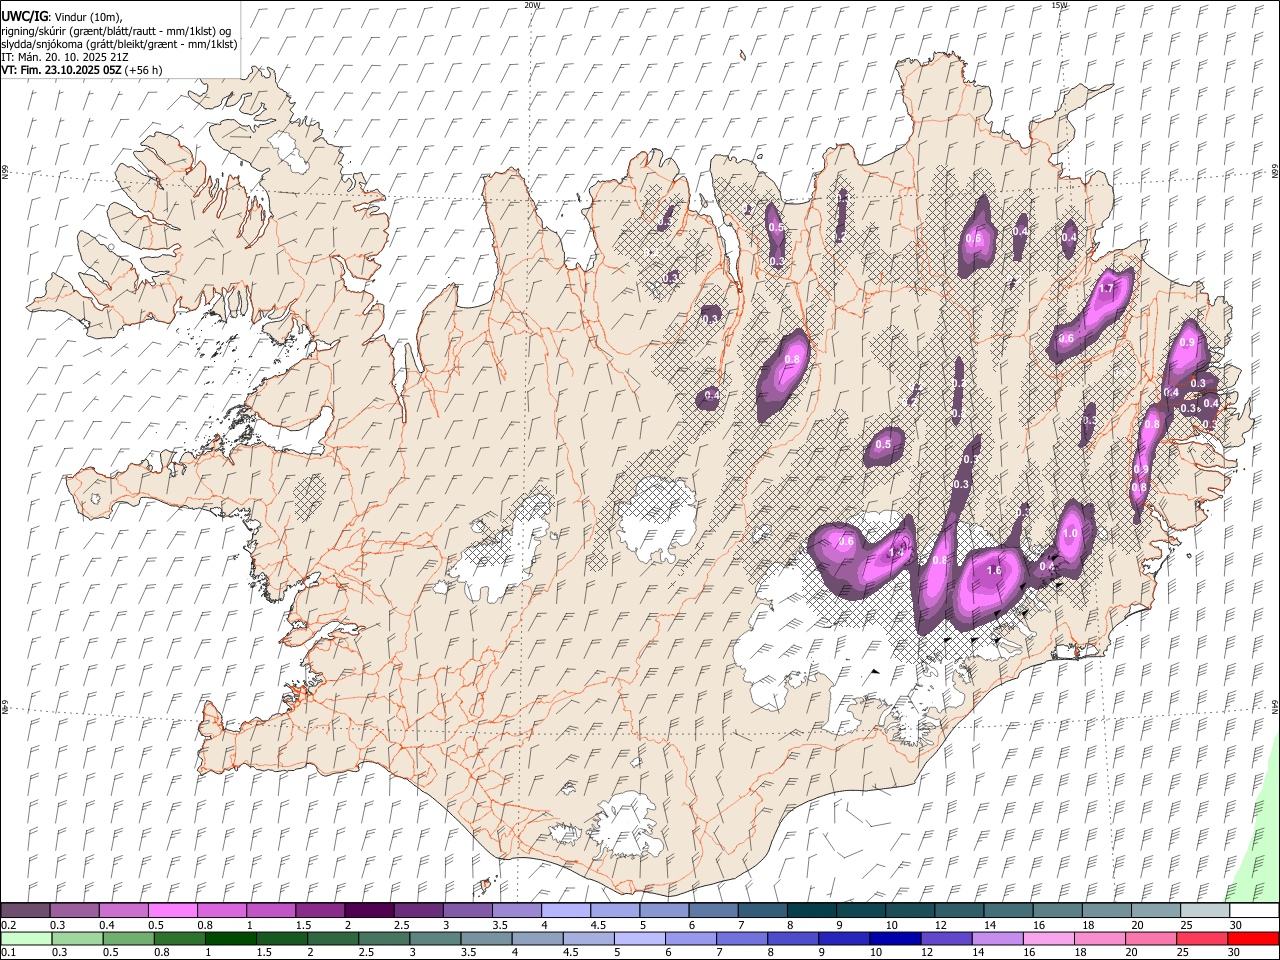Image resolution: width=1280 pixels, height=960 pixels.
Task: Select the 'rigning/skúrir' legend description line
Action: tap(116, 31)
